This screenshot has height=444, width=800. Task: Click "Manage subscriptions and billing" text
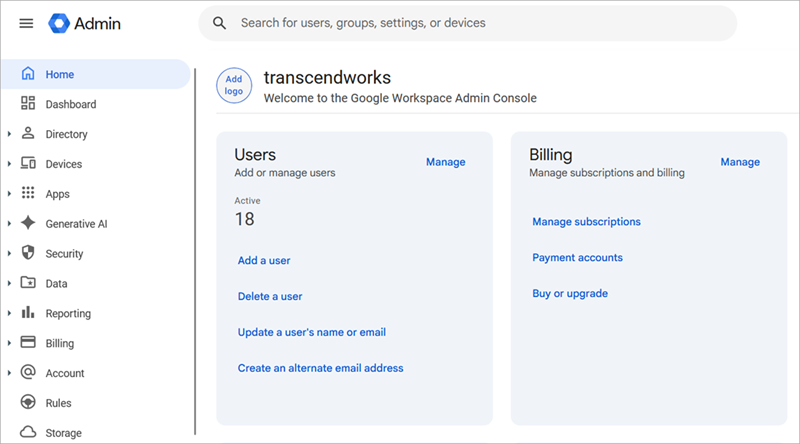point(607,173)
